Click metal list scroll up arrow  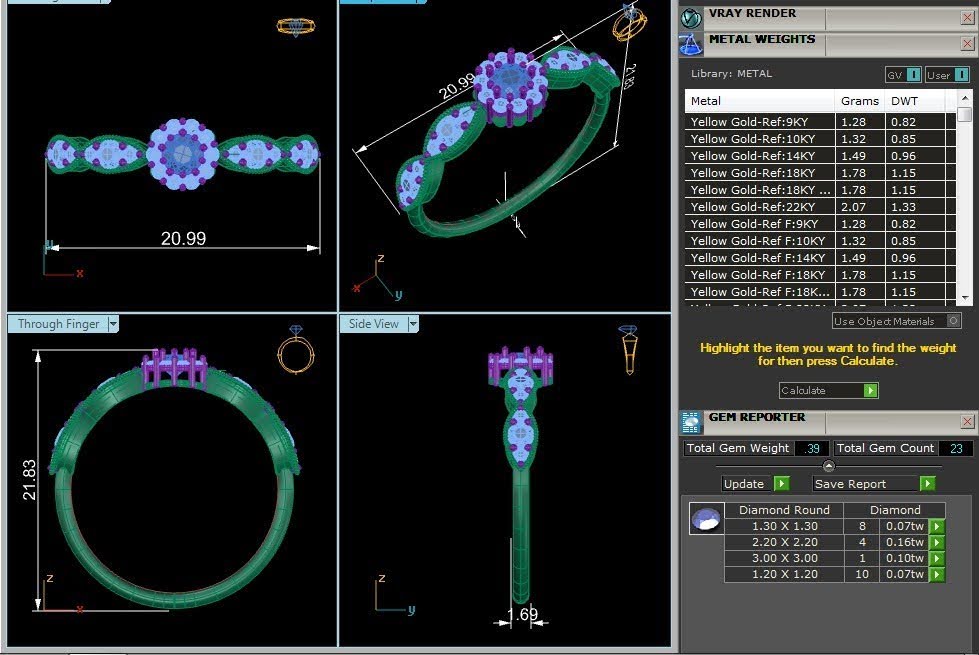point(965,98)
